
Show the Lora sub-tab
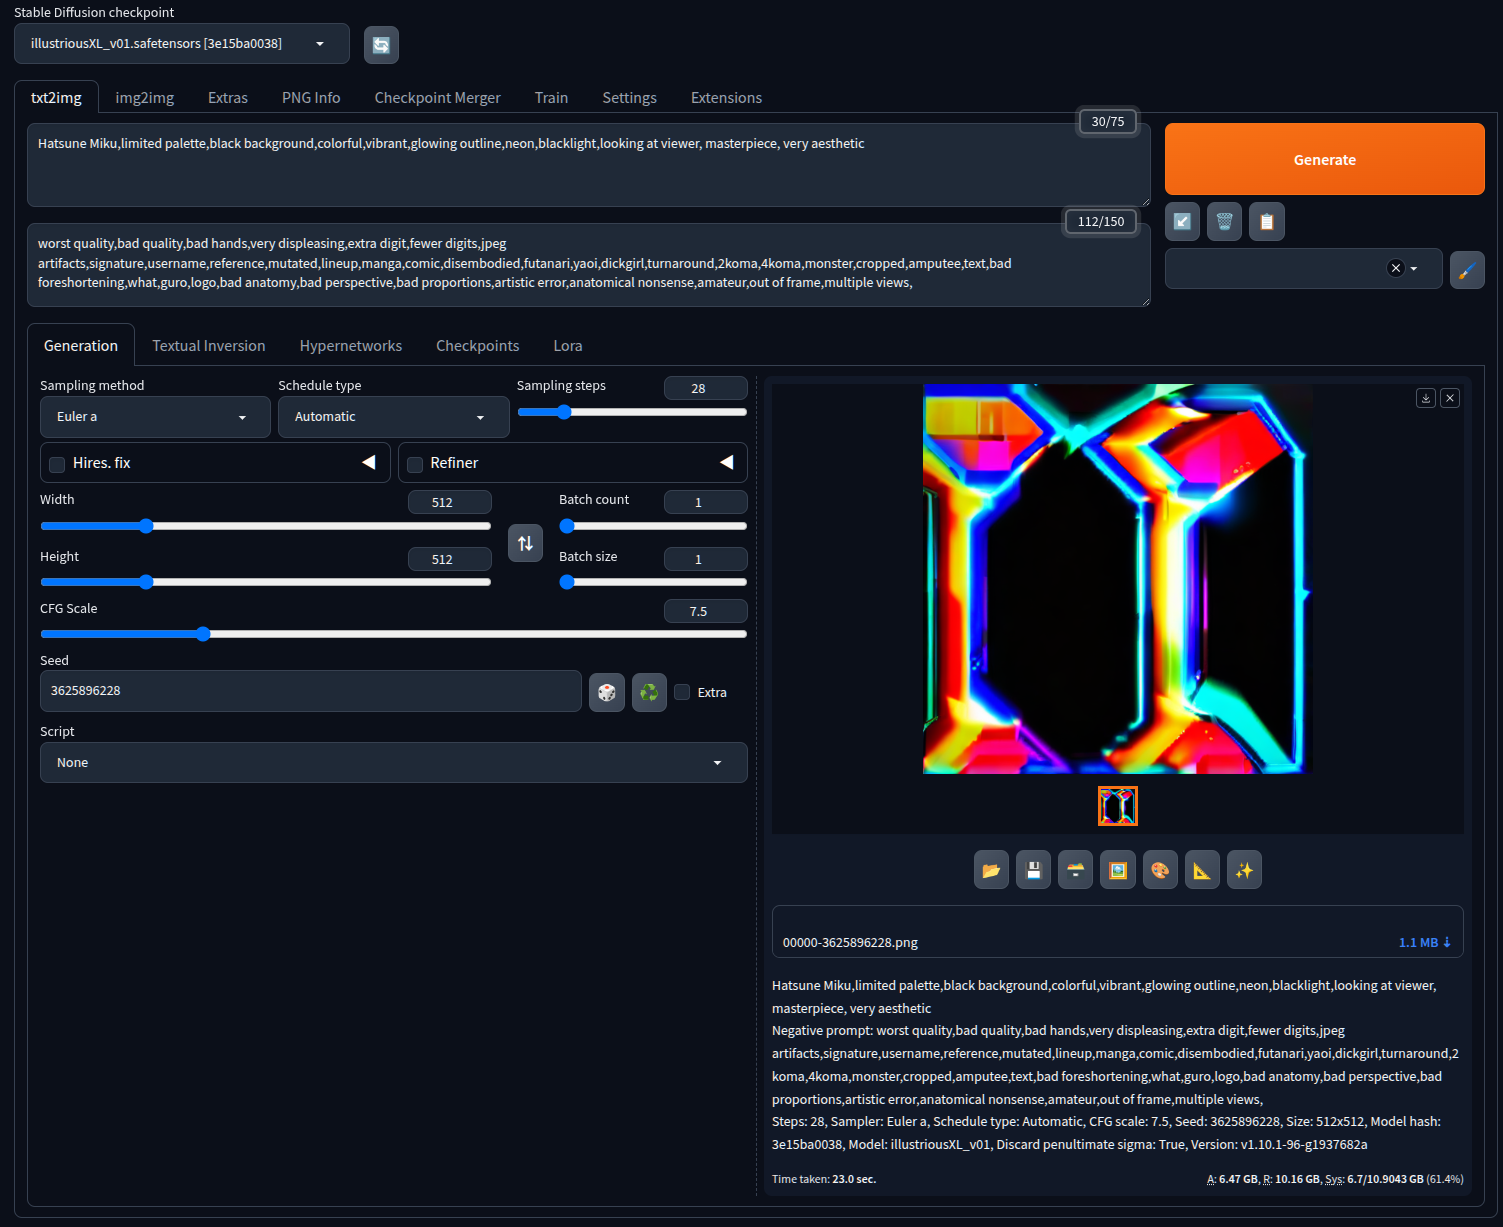tap(568, 346)
